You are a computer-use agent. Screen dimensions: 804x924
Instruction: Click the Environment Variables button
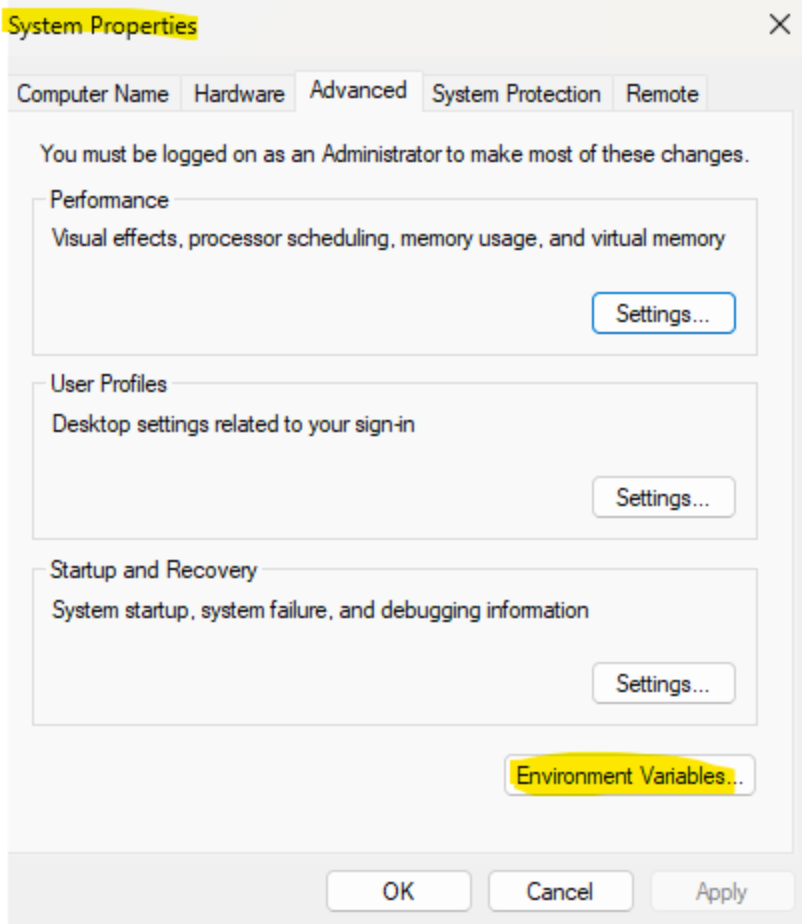[630, 776]
